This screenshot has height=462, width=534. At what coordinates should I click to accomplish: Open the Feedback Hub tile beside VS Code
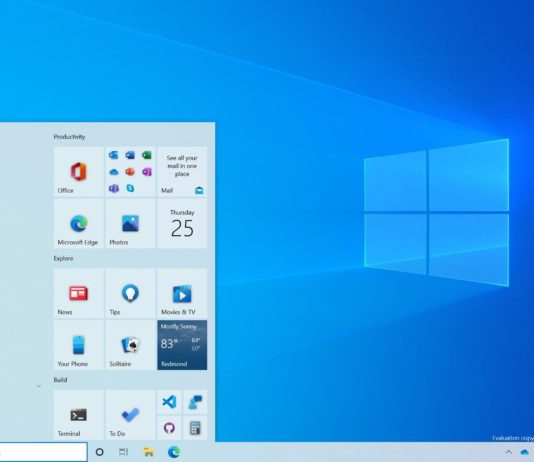[x=195, y=402]
